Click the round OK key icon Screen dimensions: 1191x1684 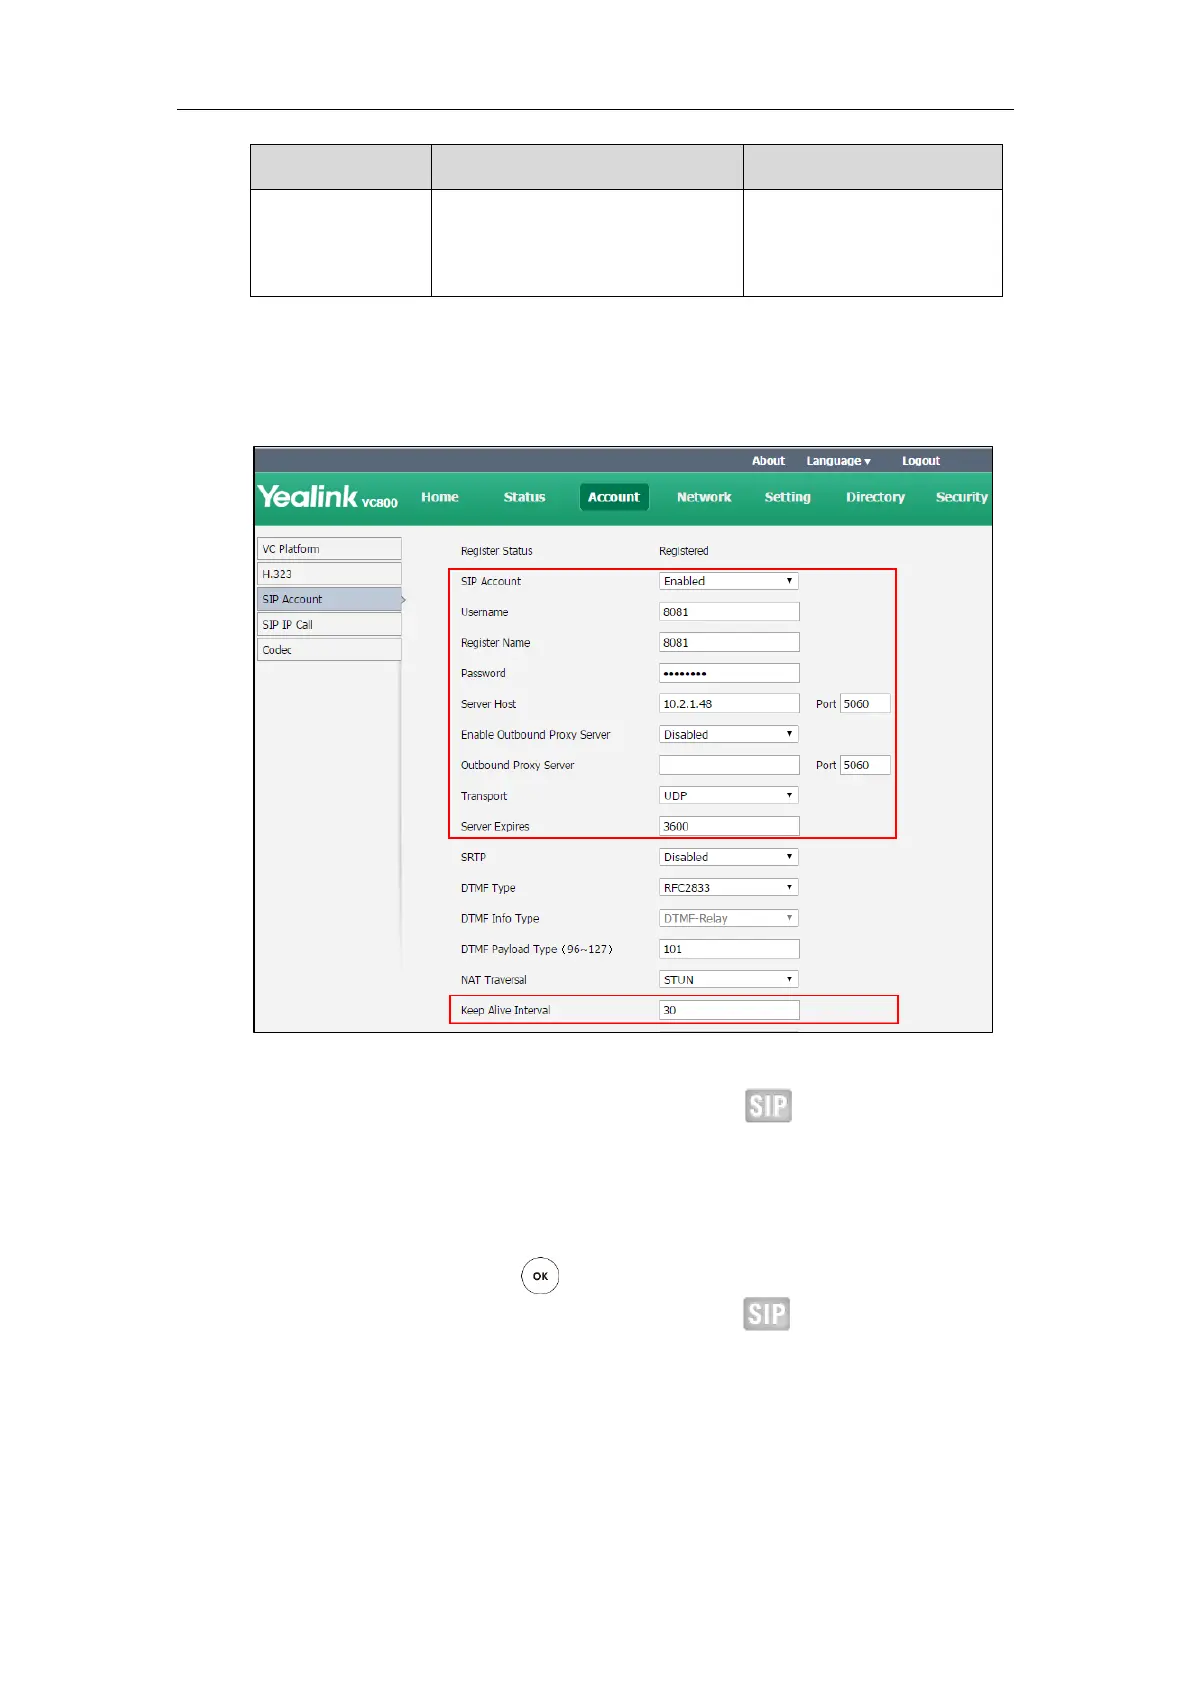point(540,1276)
